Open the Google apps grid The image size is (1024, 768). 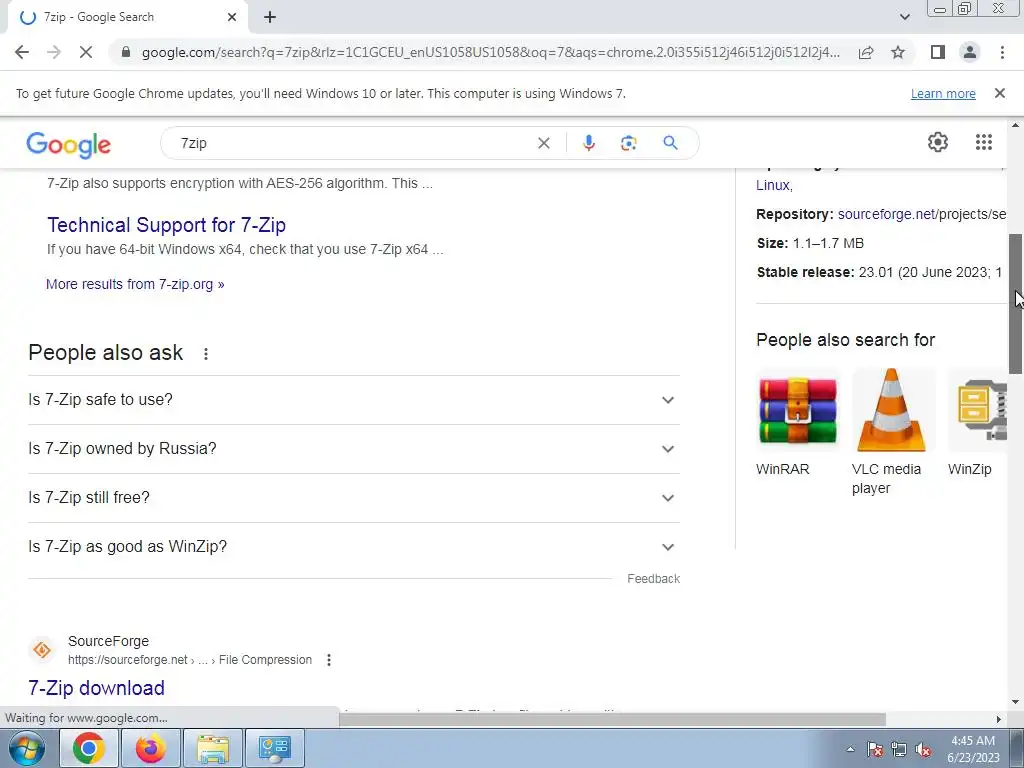point(984,142)
